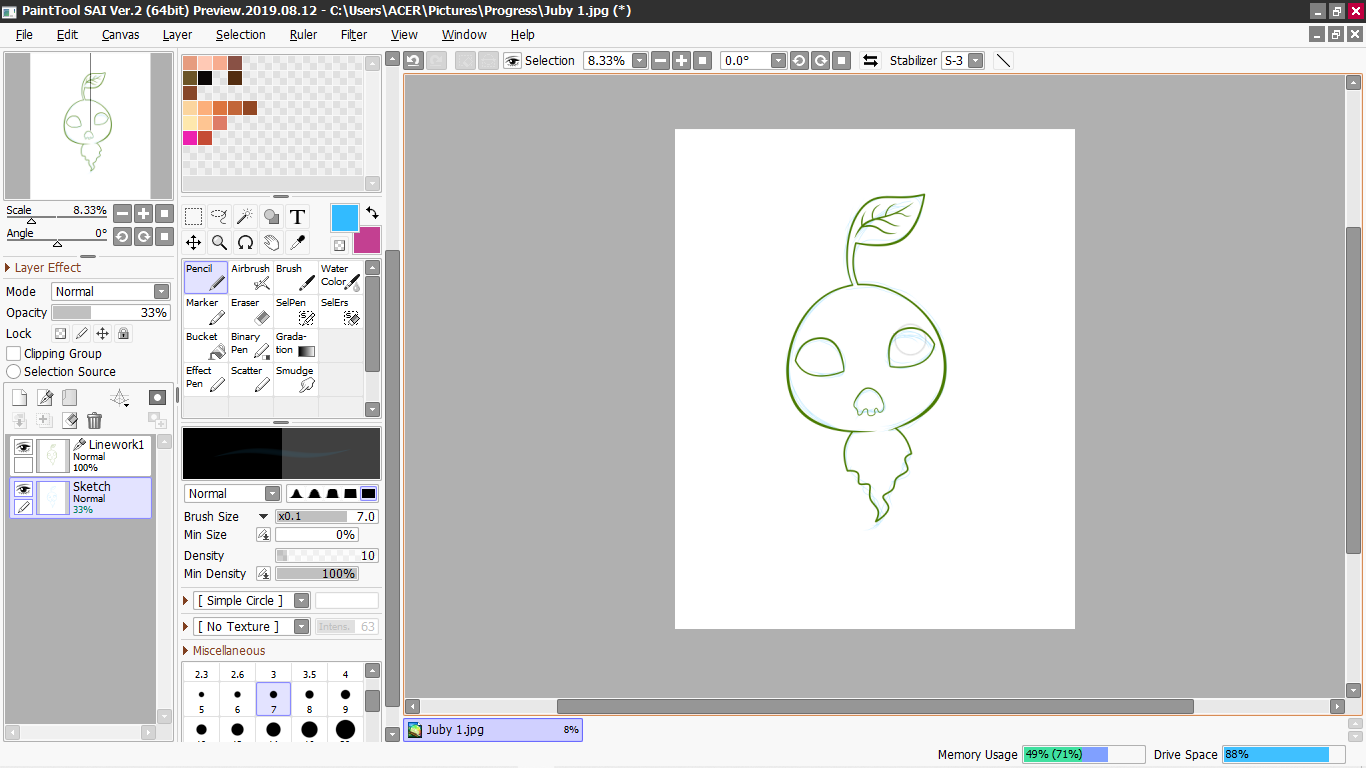This screenshot has height=768, width=1366.
Task: Flip the canvas view horizontally
Action: click(870, 60)
